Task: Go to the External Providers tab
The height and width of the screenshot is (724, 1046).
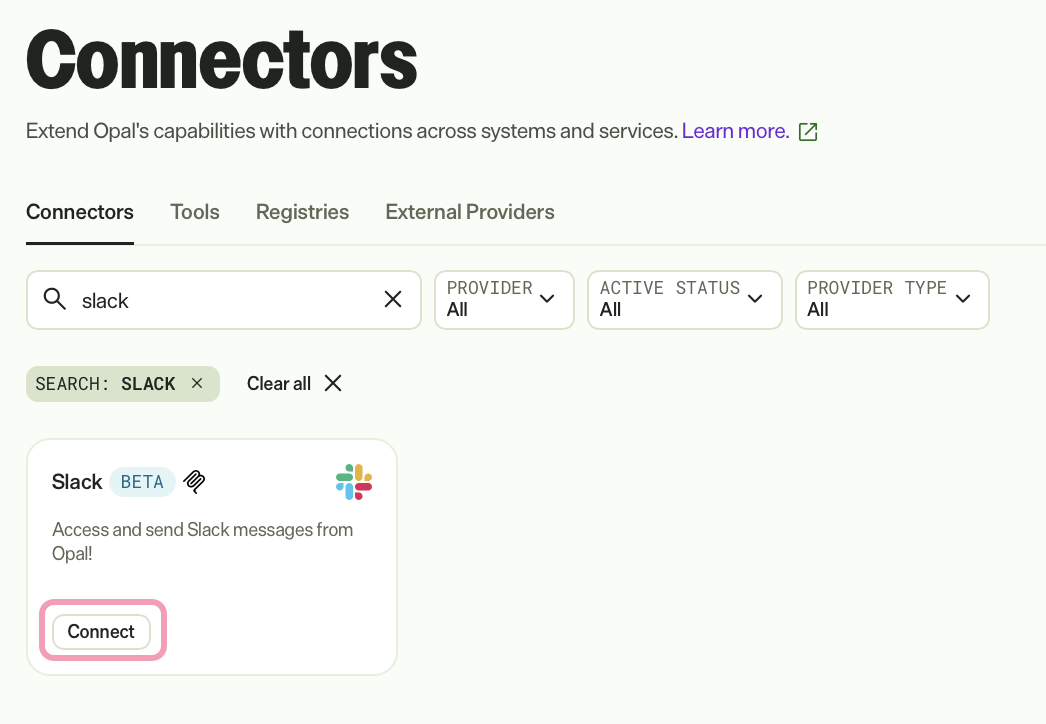Action: [470, 212]
